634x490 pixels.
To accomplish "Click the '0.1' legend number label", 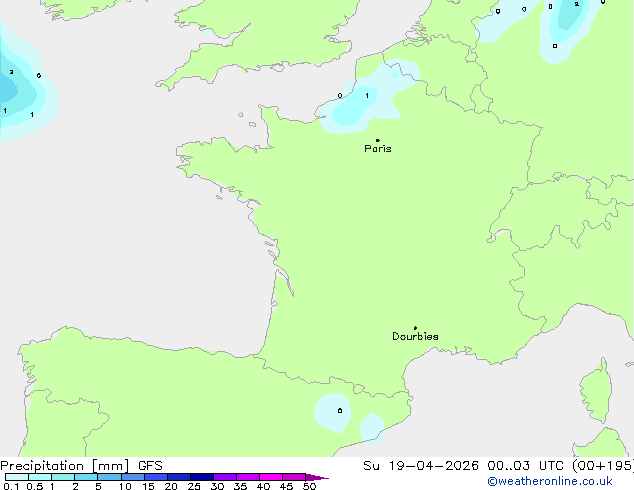I will coord(11,486).
